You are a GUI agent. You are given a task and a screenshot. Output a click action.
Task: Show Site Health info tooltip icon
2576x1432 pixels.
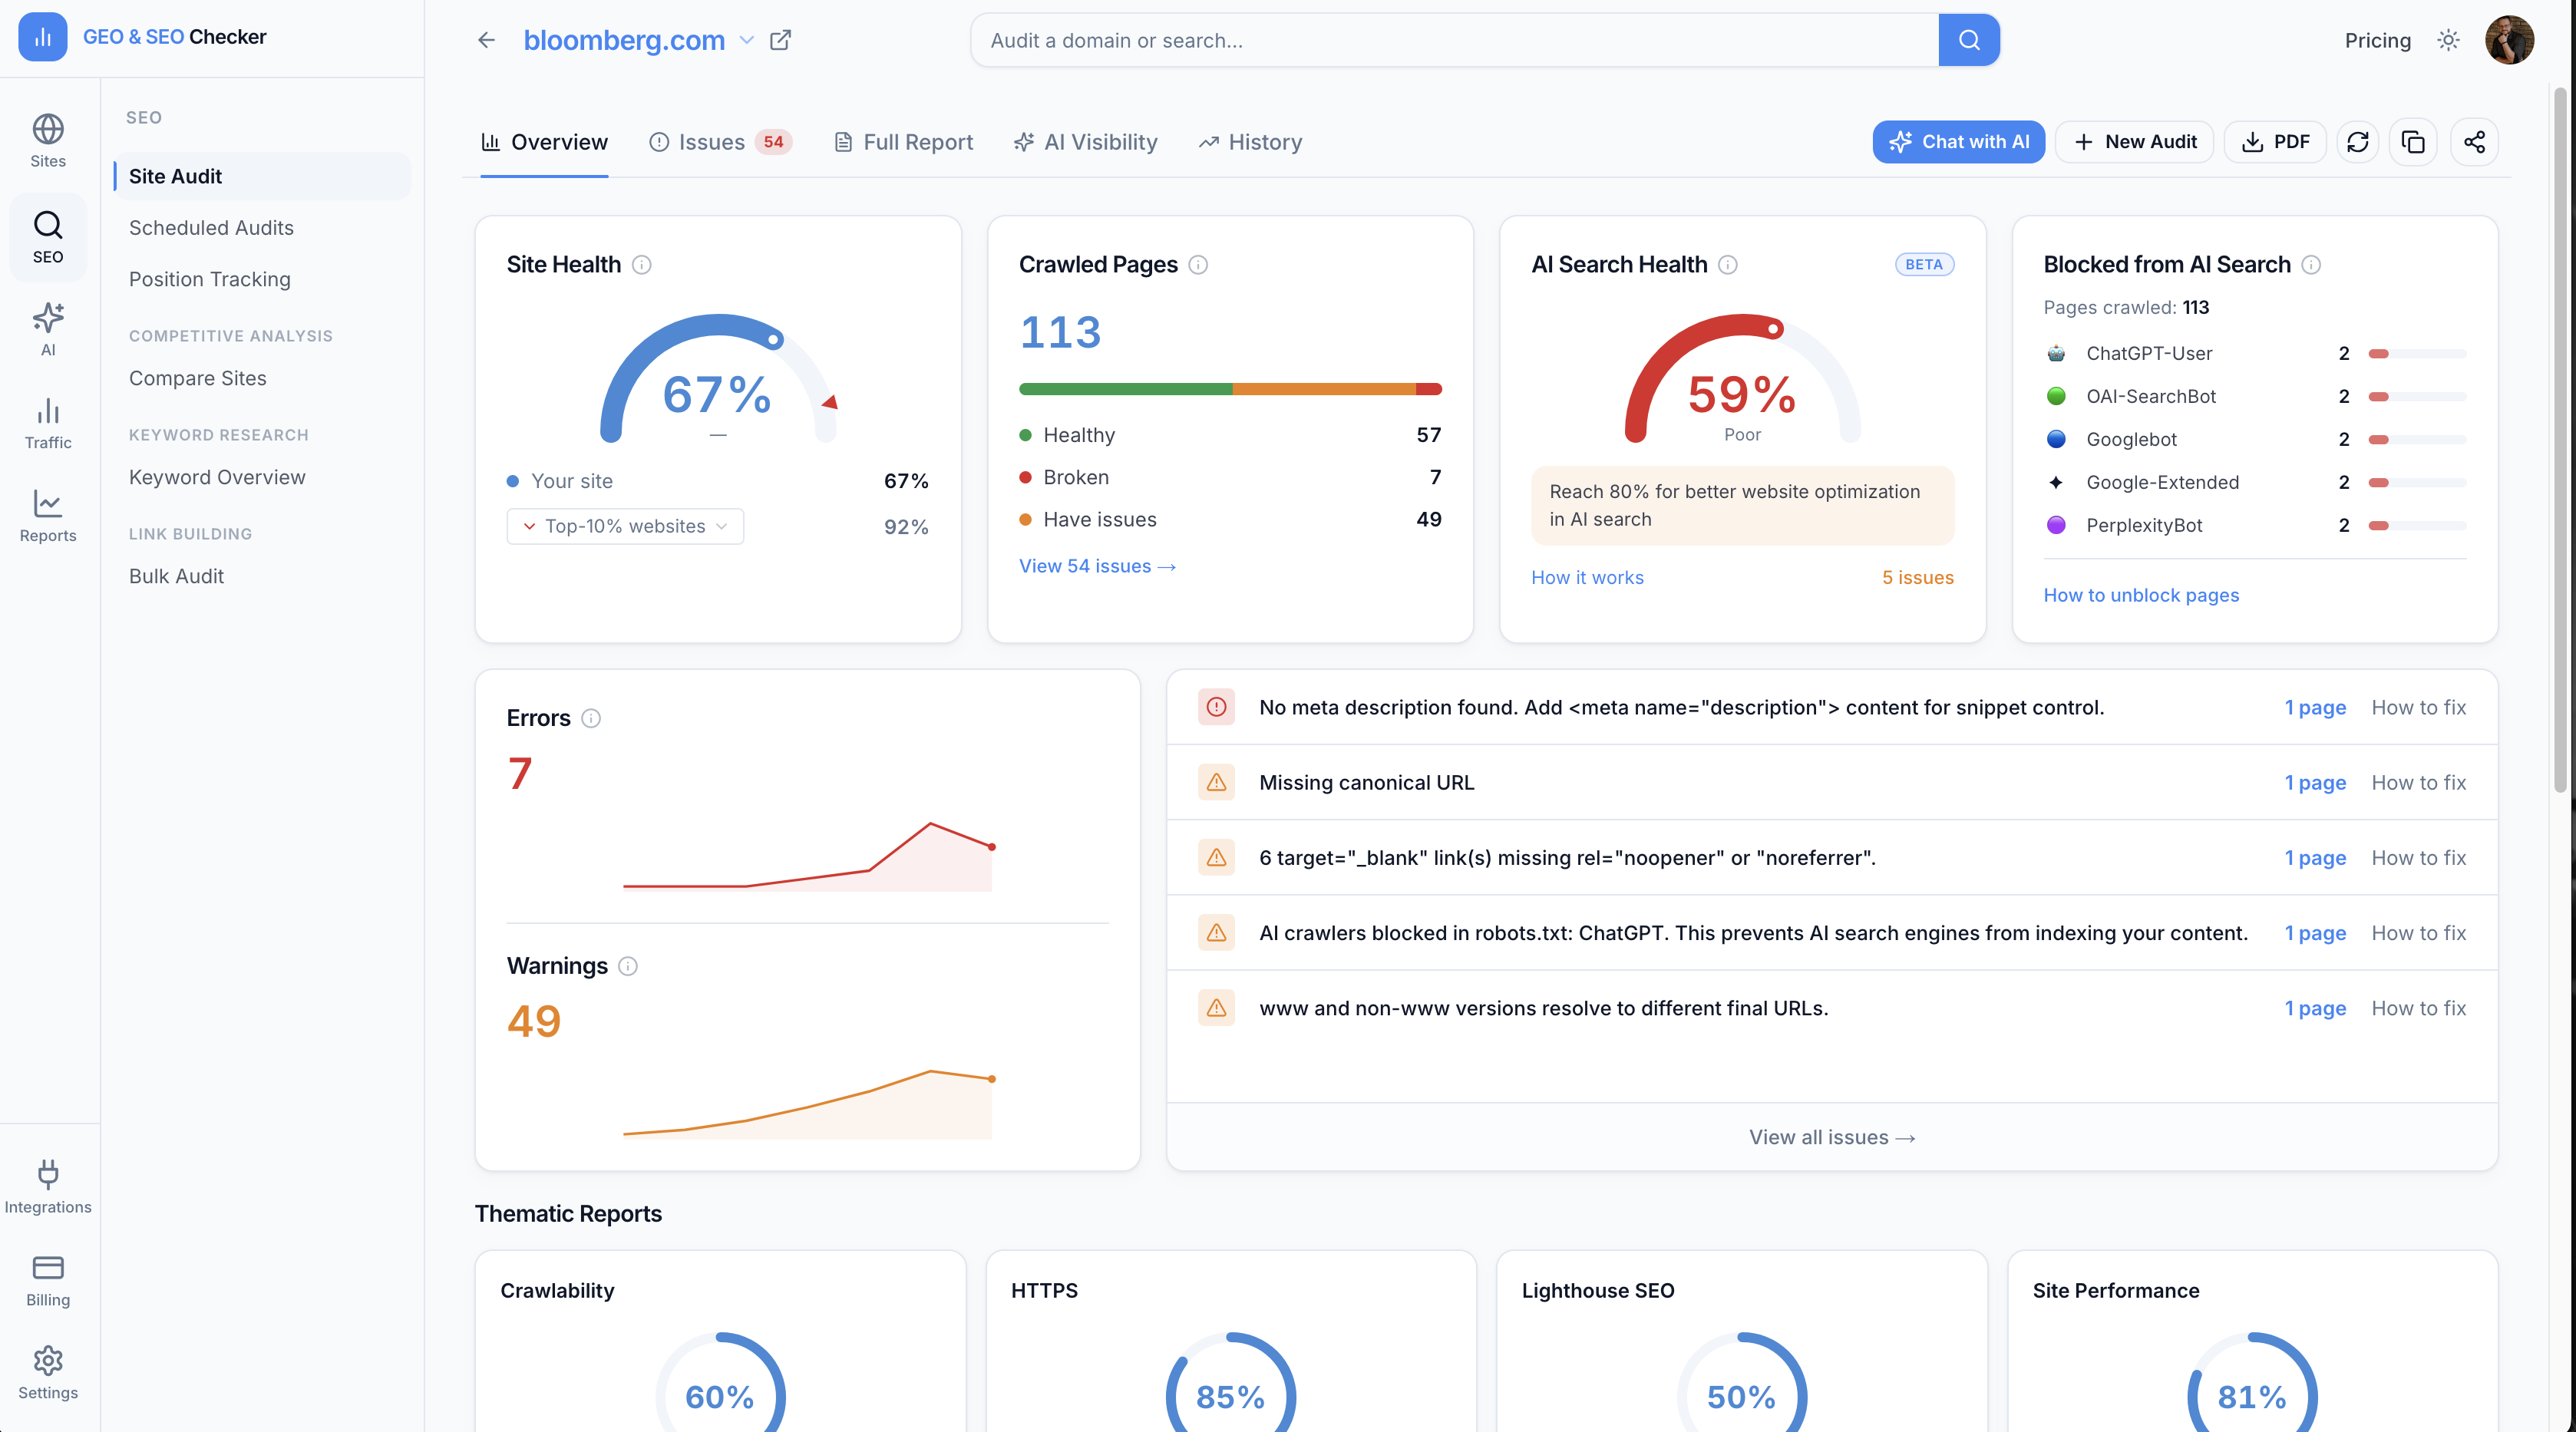click(x=642, y=265)
